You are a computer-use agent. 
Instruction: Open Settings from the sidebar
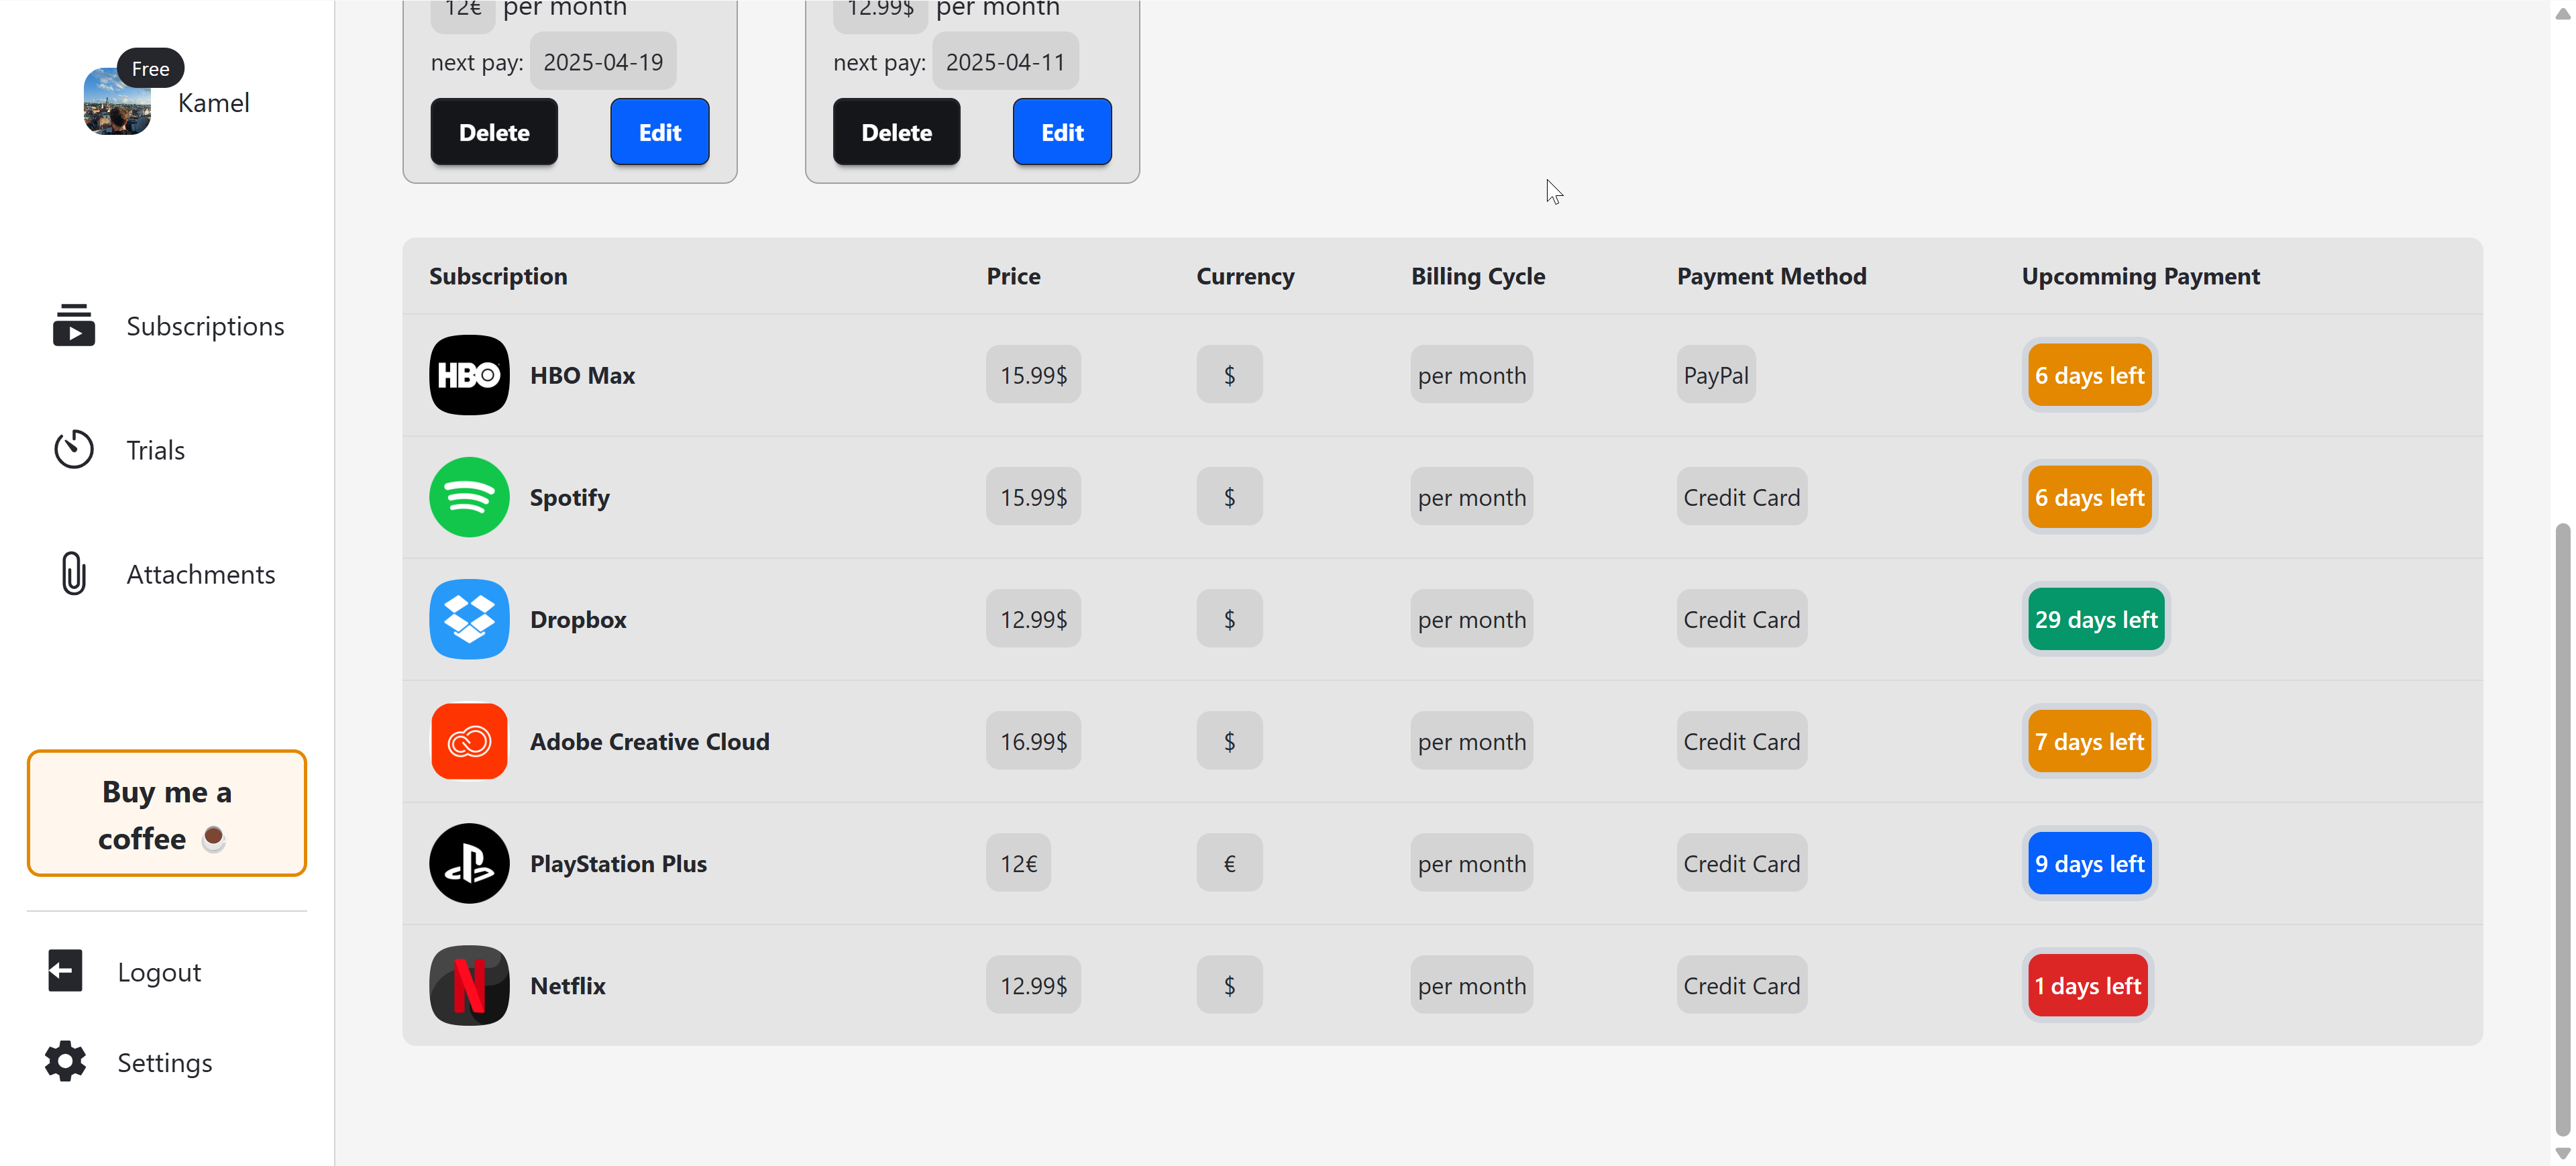click(x=130, y=1062)
